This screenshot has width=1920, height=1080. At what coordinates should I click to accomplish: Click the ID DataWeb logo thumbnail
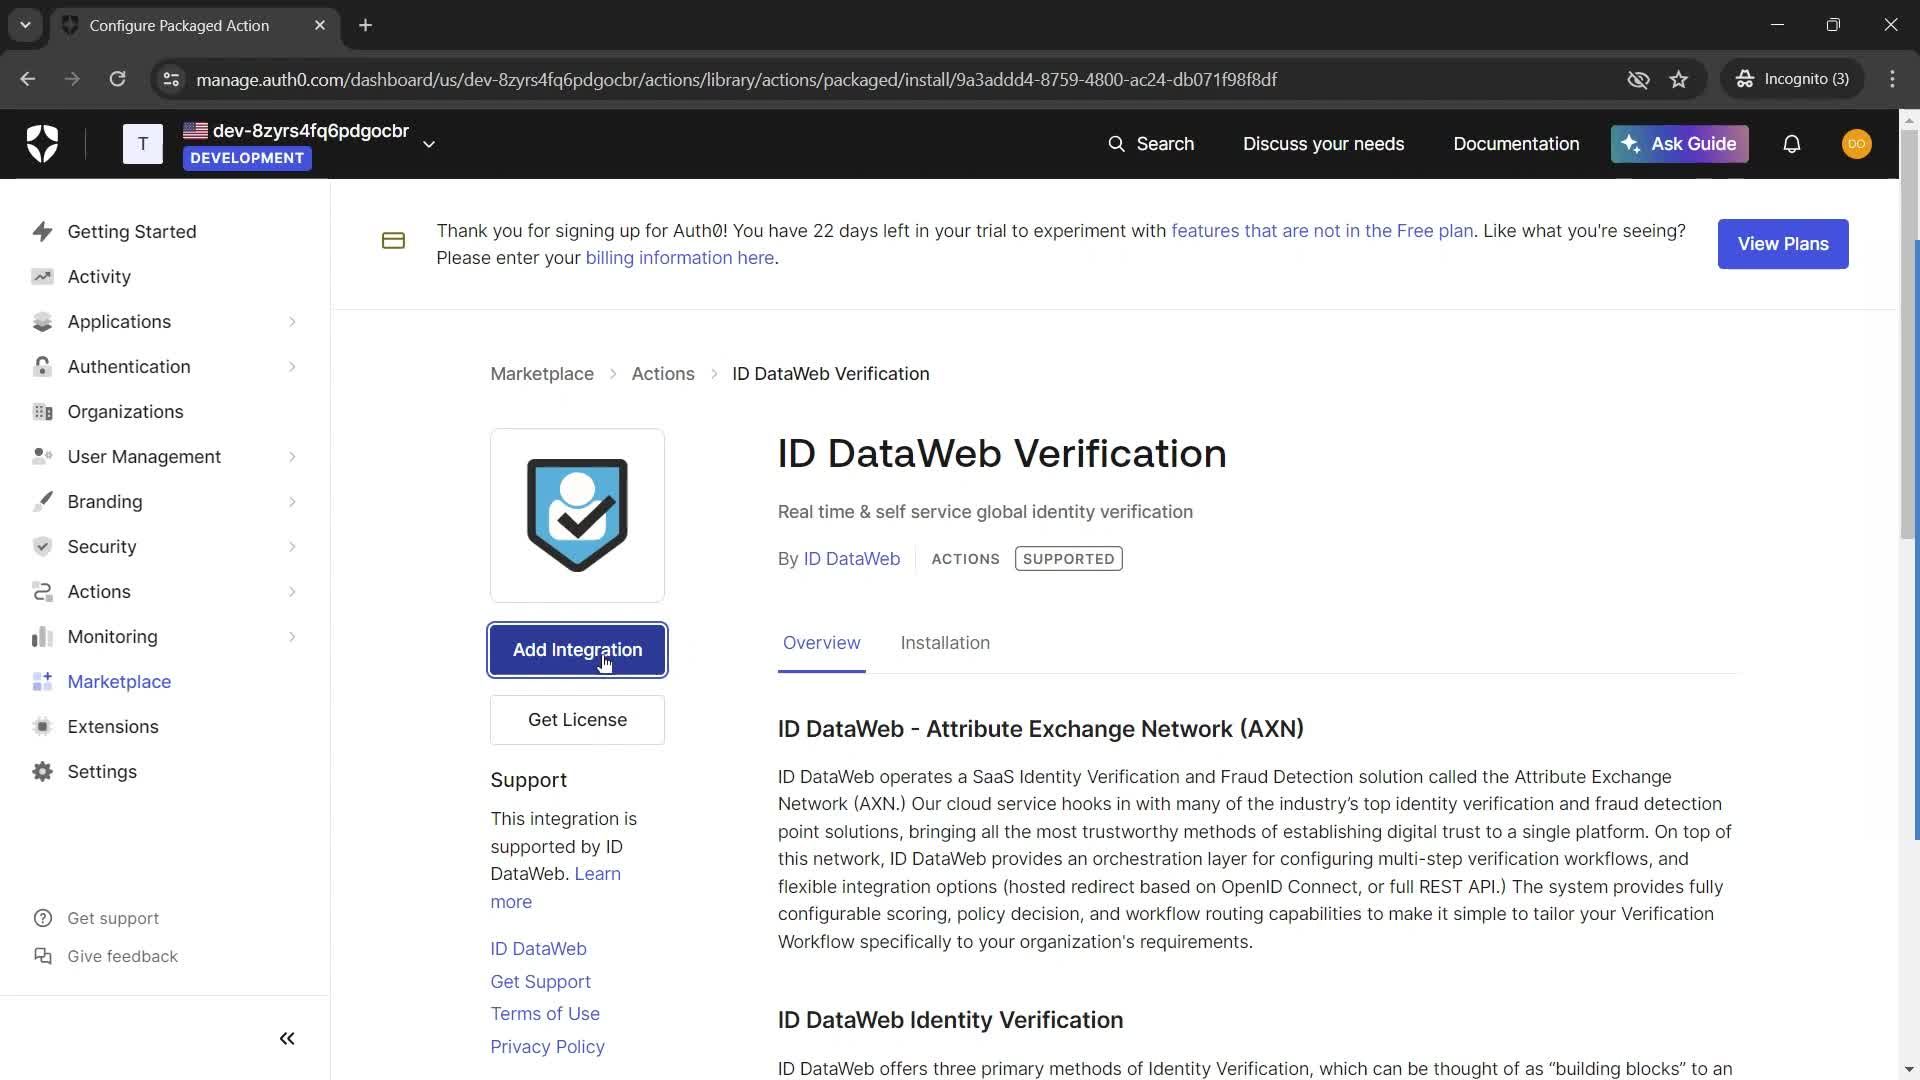[577, 516]
